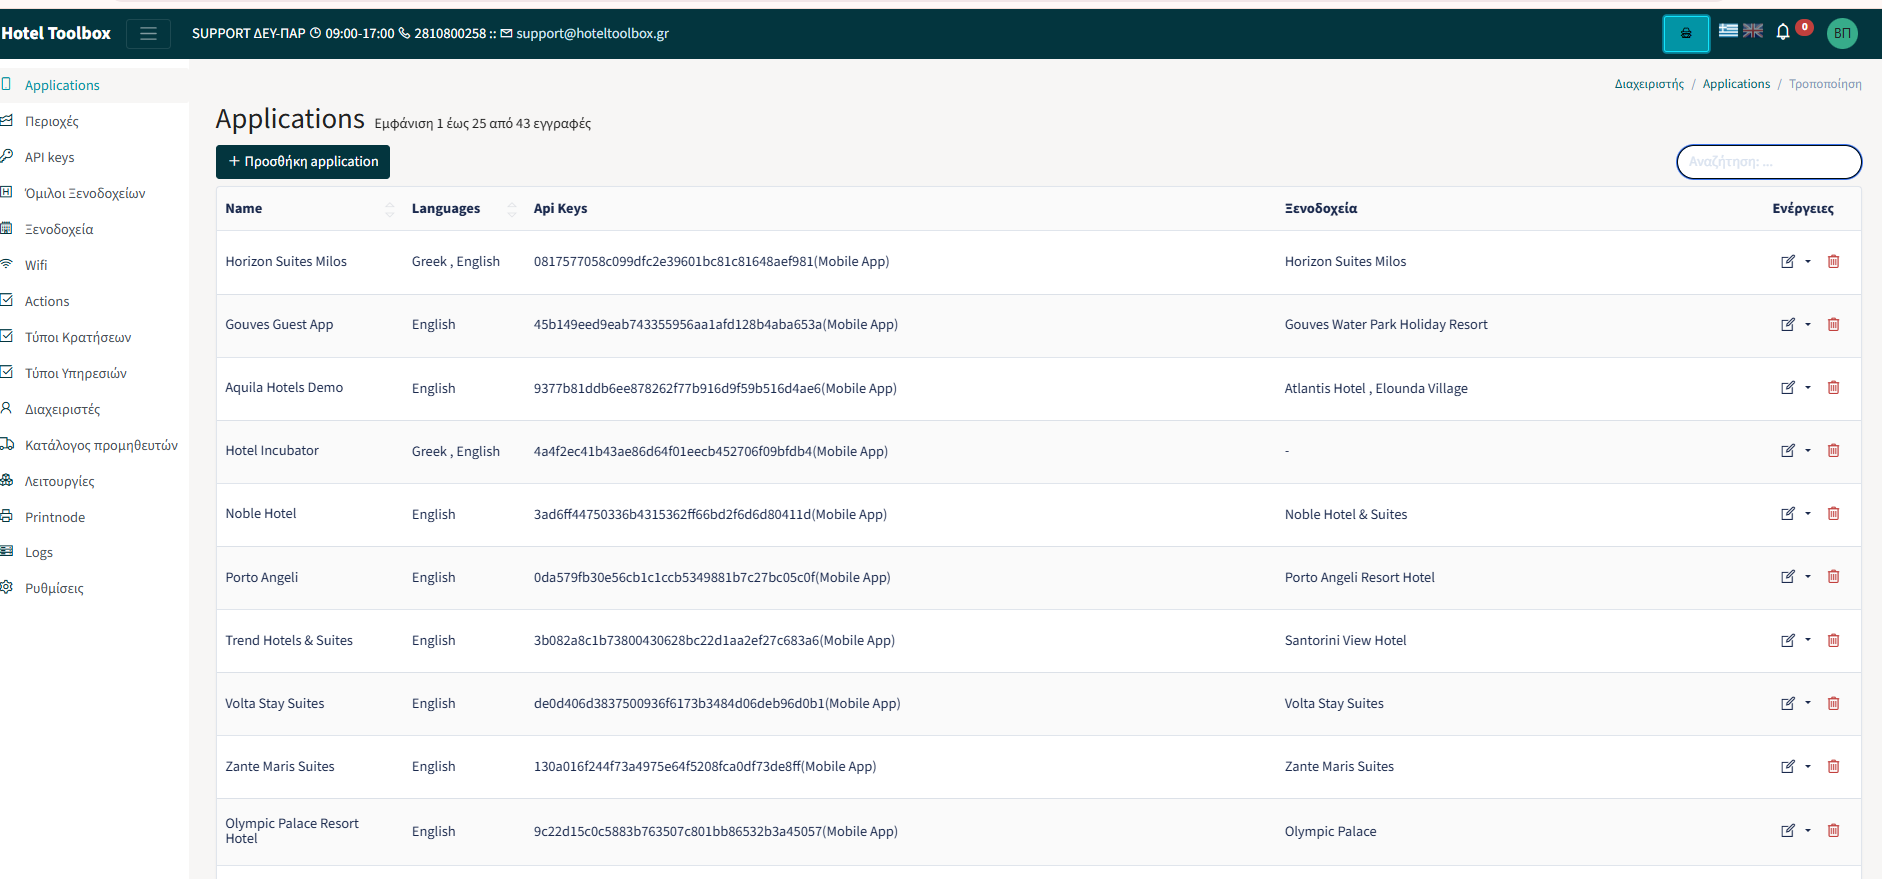Expand actions dropdown for Noble Hotel
This screenshot has width=1882, height=879.
1808,513
